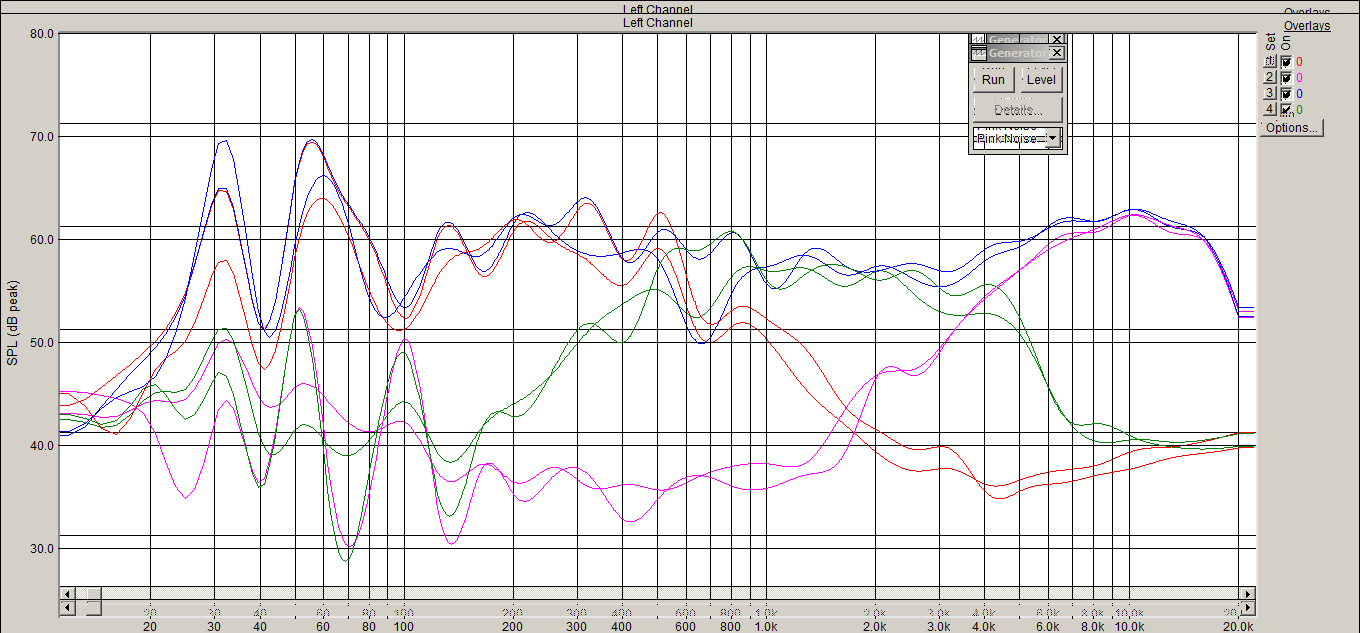Click the 20.0k frequency axis label
This screenshot has width=1360, height=633.
click(1238, 626)
